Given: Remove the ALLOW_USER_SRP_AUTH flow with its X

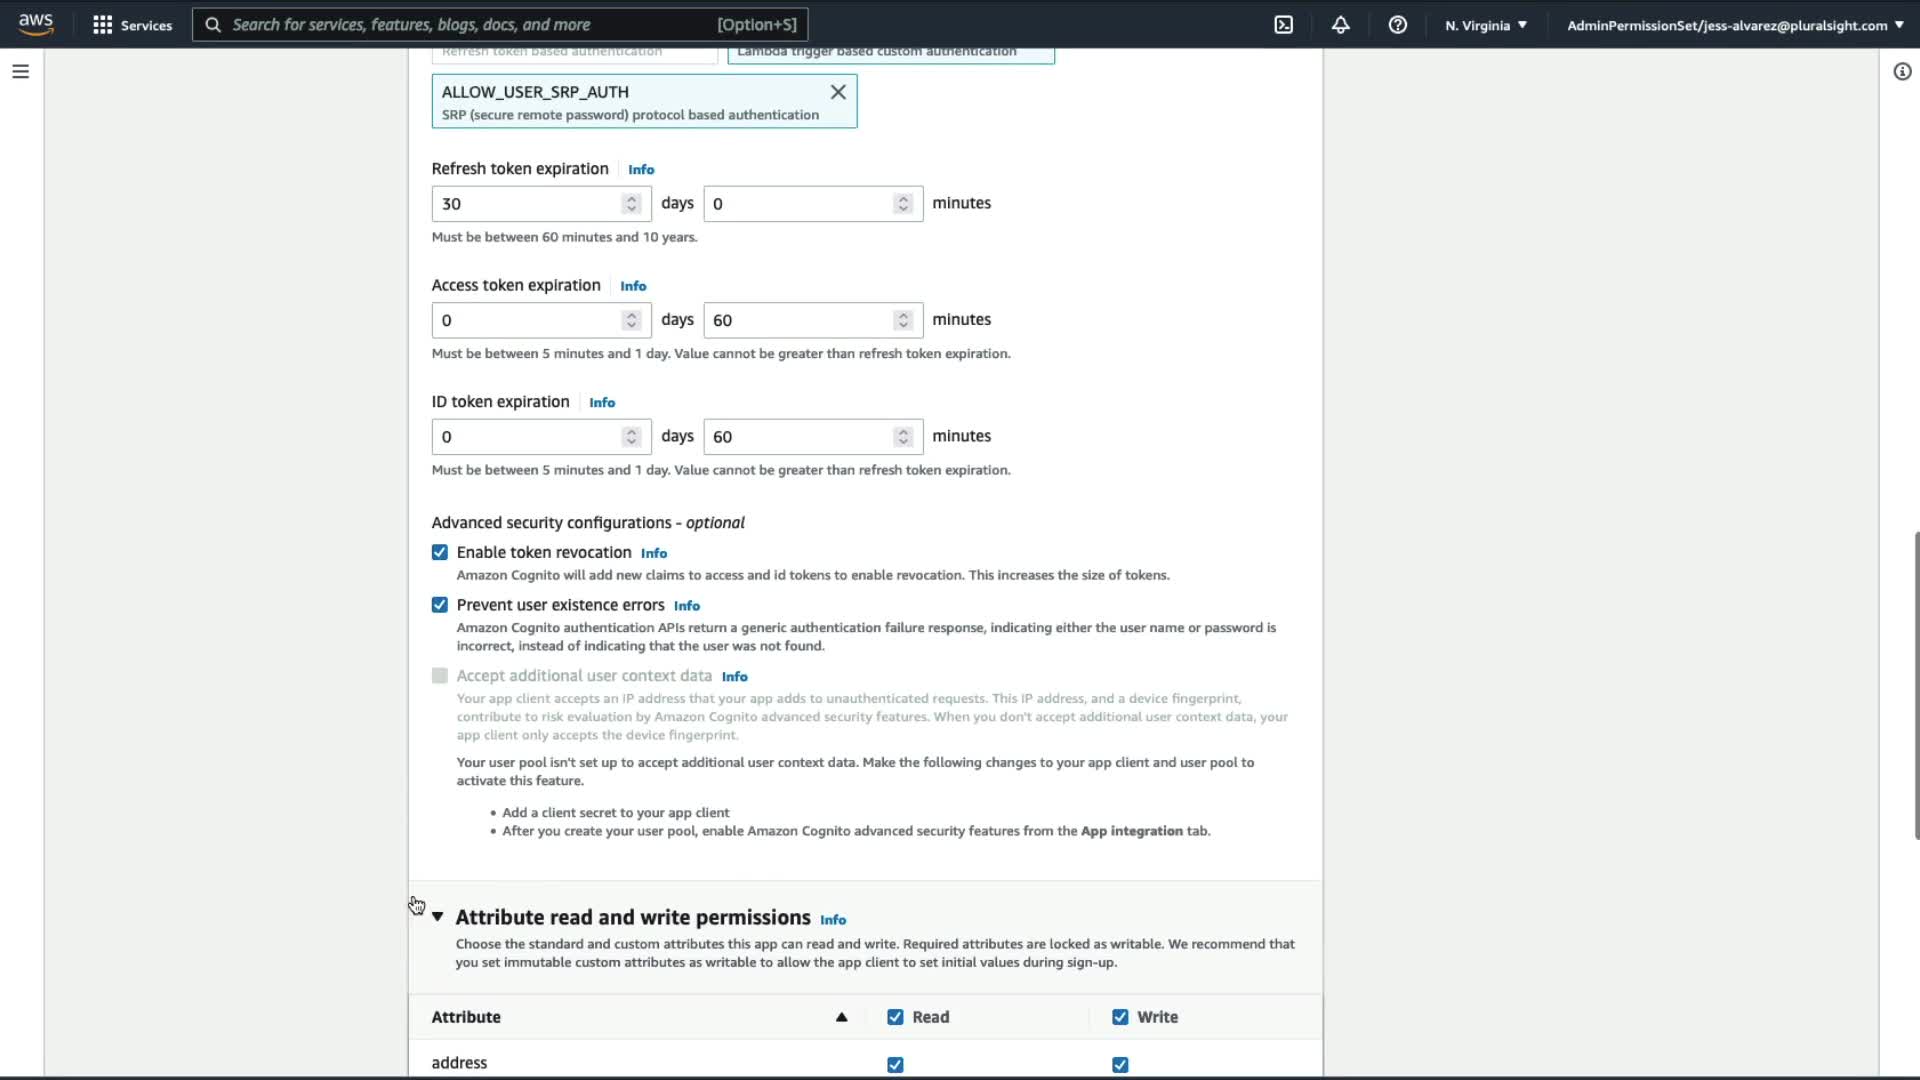Looking at the screenshot, I should (838, 92).
